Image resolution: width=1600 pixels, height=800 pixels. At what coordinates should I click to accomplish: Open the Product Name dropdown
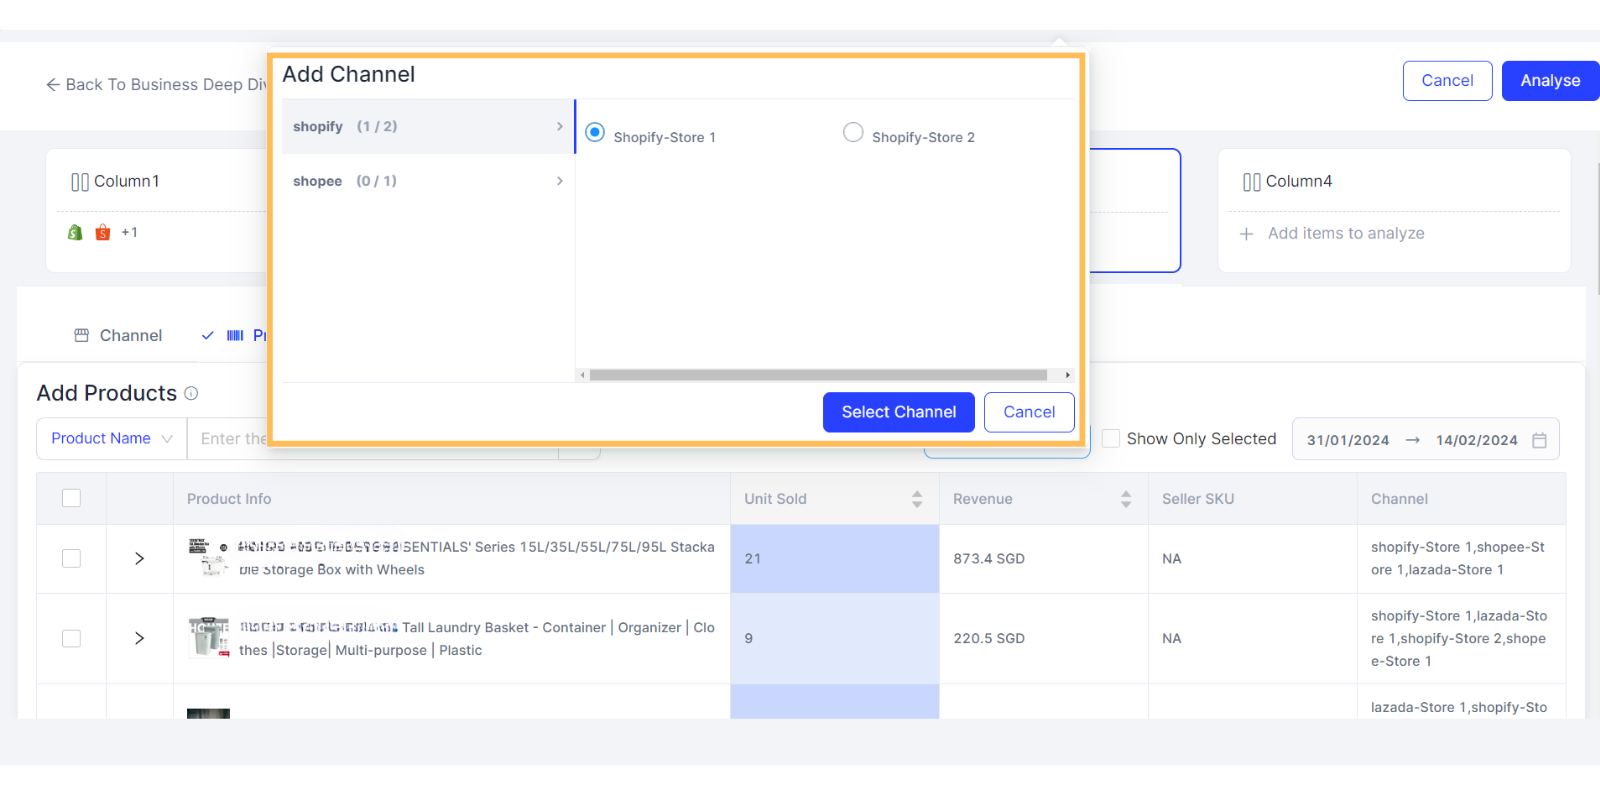(x=112, y=438)
